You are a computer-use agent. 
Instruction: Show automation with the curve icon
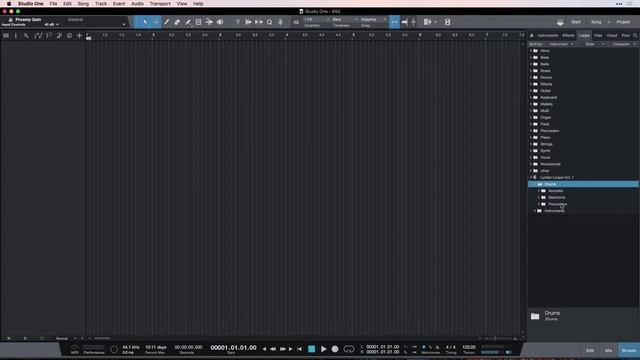(38, 36)
